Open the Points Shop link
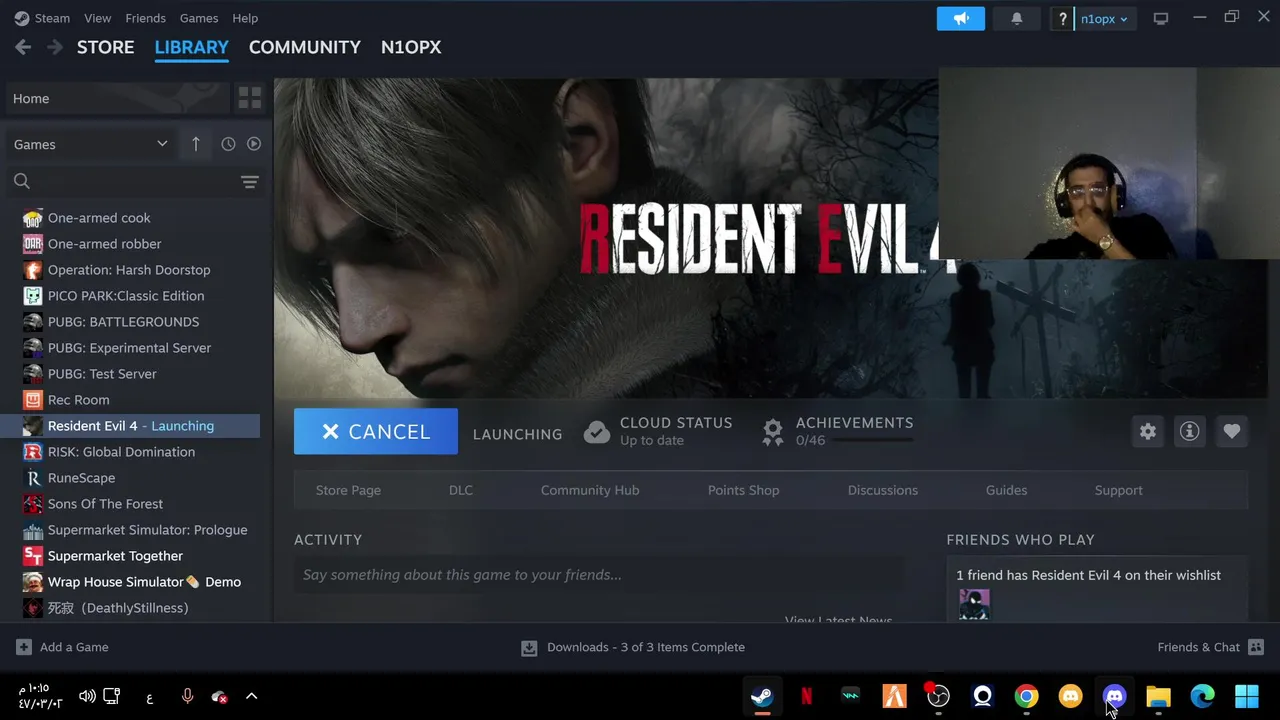1280x720 pixels. [x=743, y=490]
